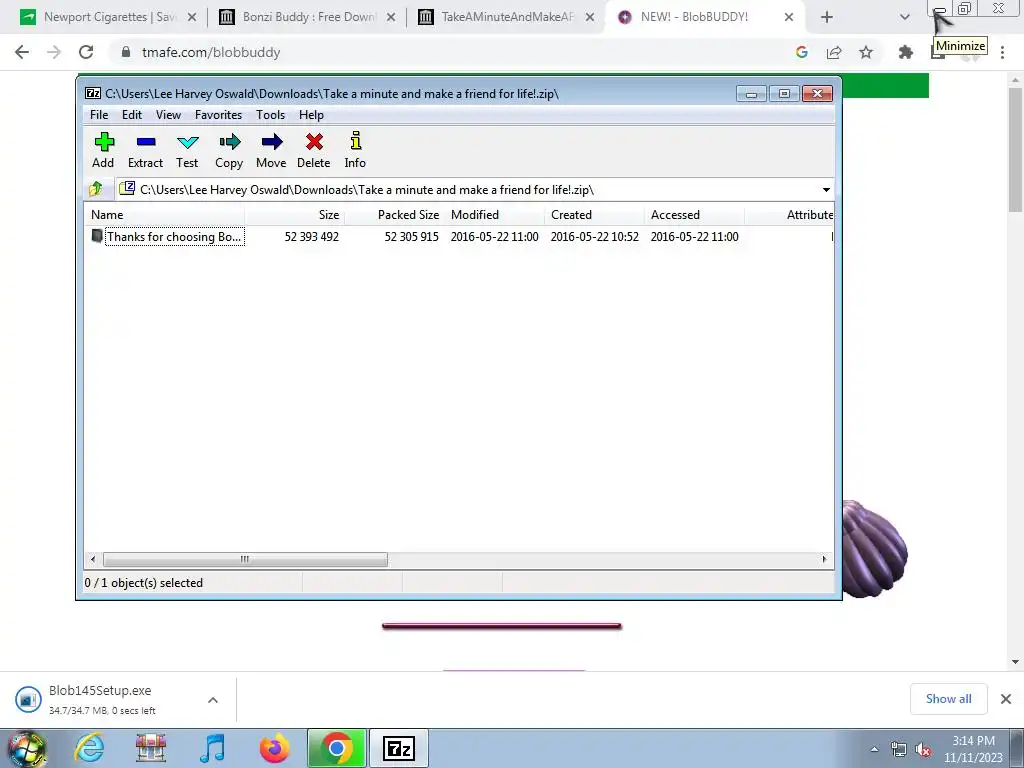This screenshot has height=768, width=1024.
Task: Go up one folder level in 7-Zip
Action: coord(96,189)
